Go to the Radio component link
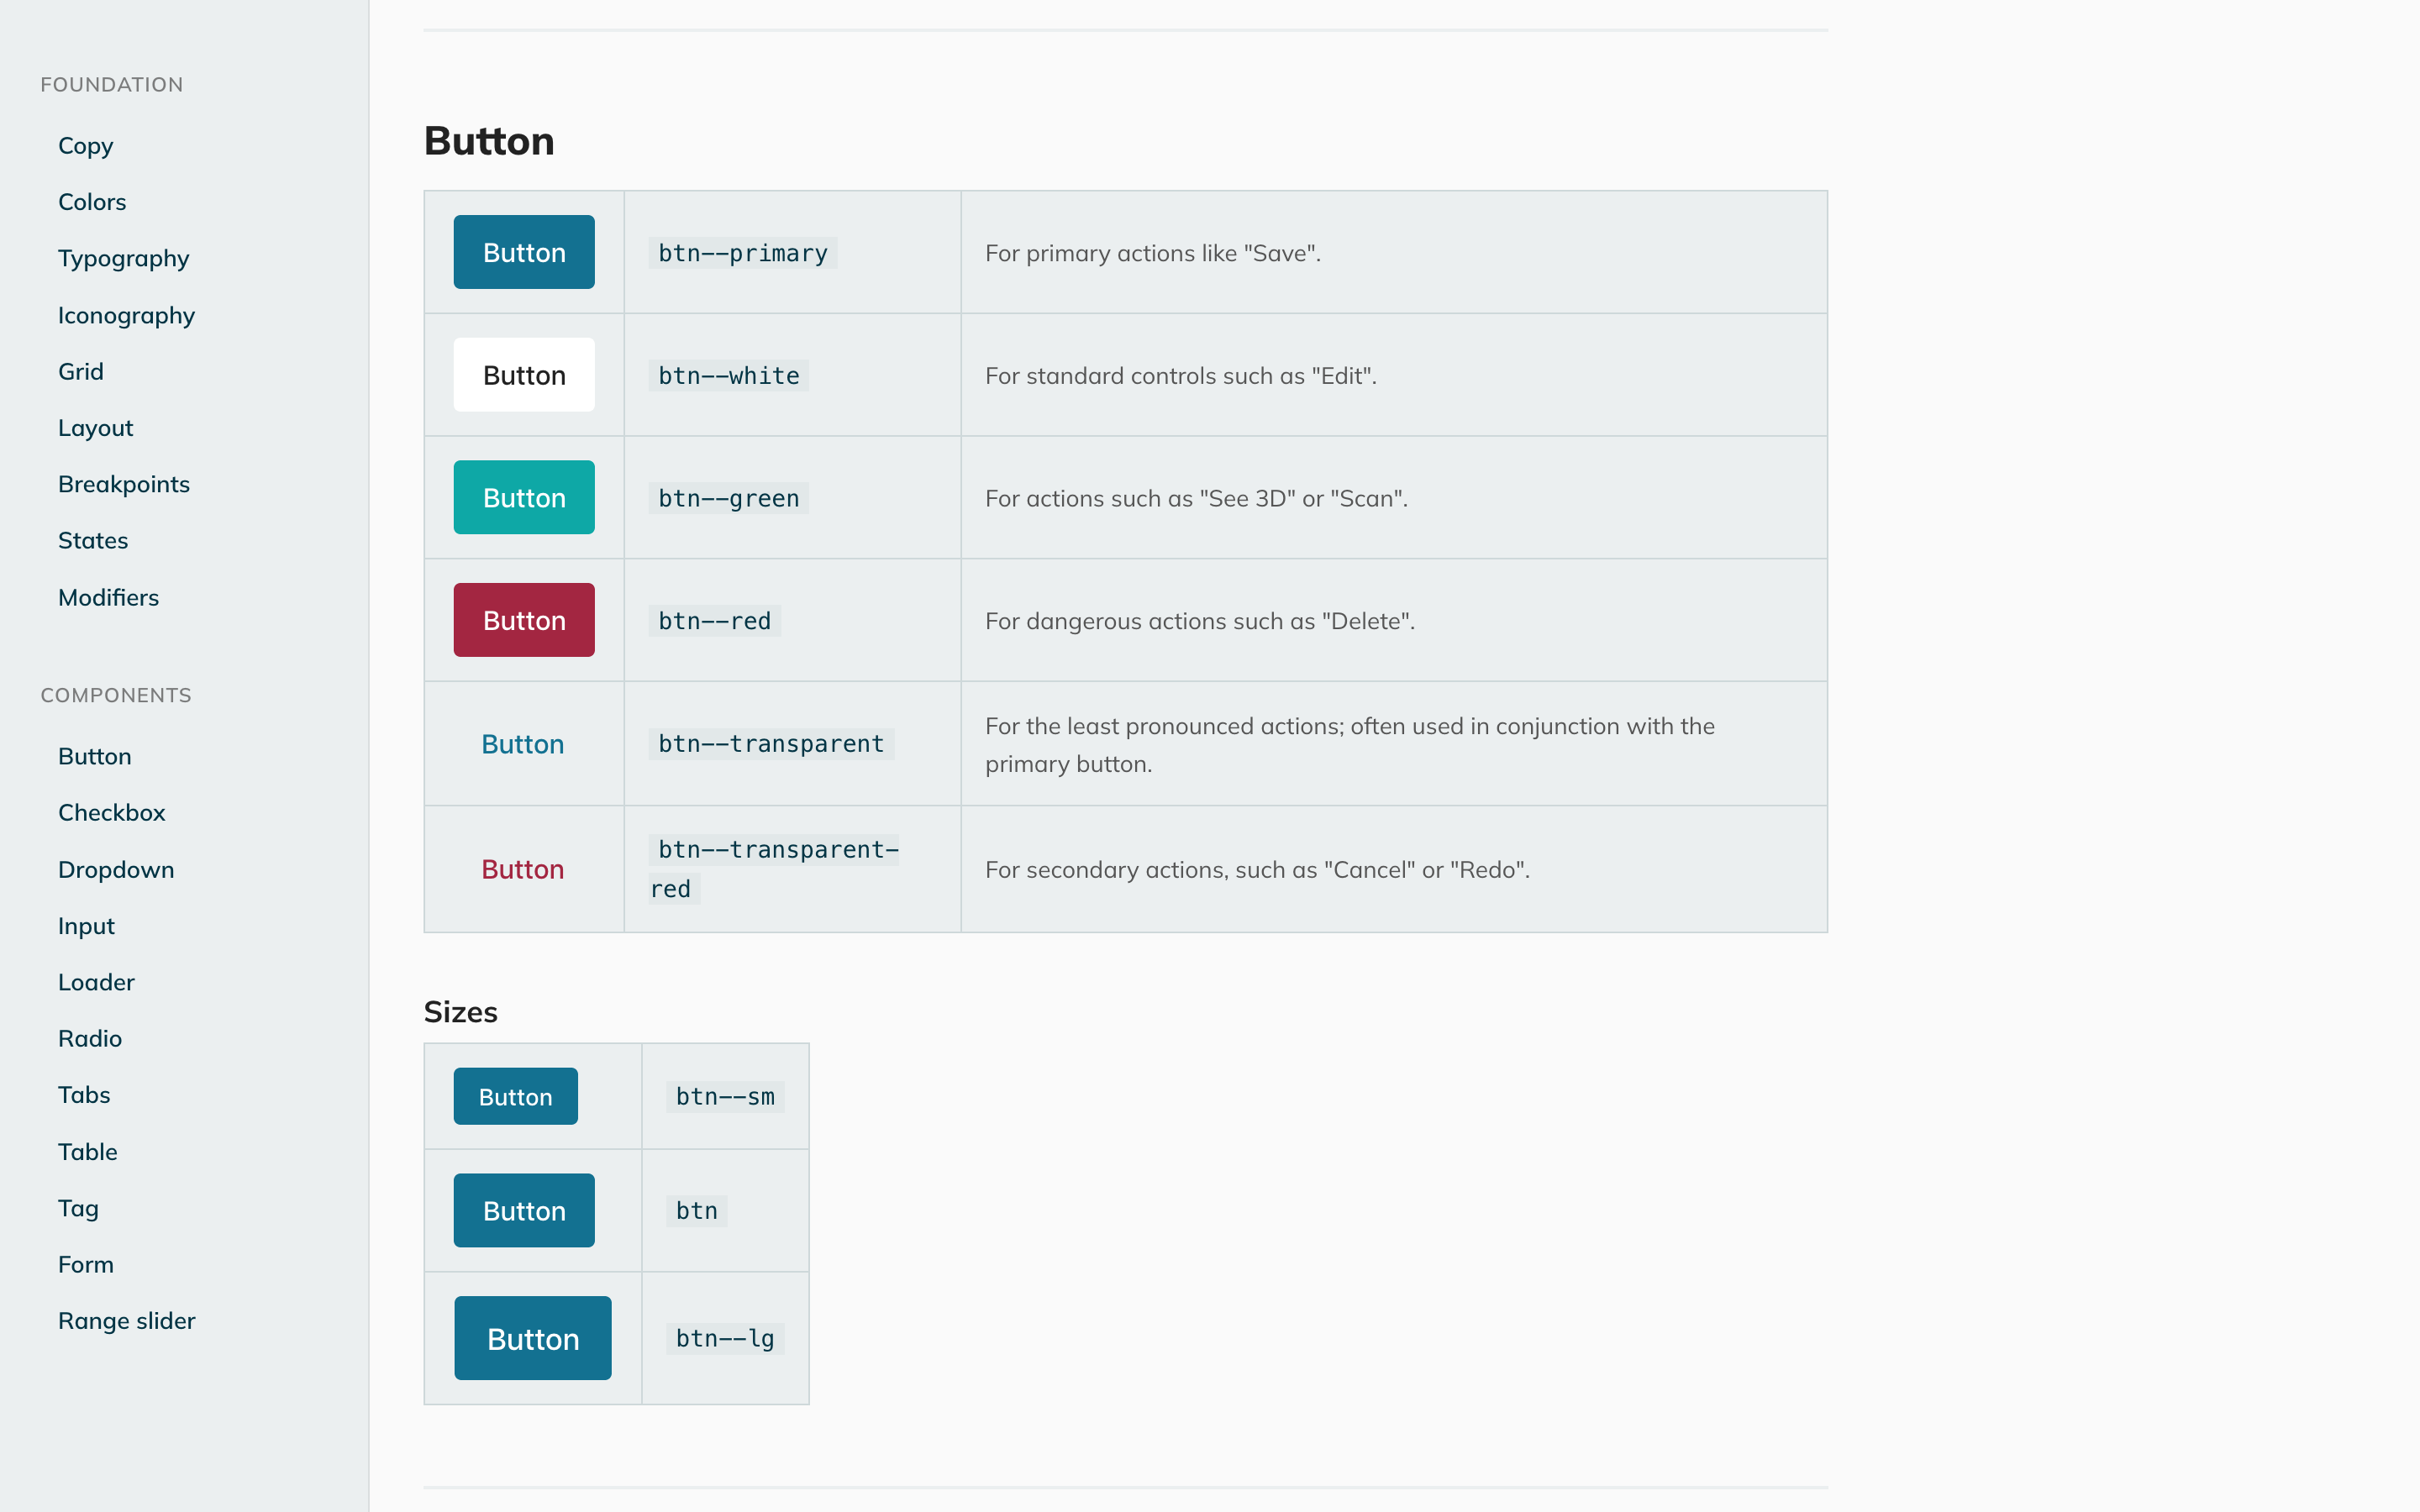 pyautogui.click(x=90, y=1038)
